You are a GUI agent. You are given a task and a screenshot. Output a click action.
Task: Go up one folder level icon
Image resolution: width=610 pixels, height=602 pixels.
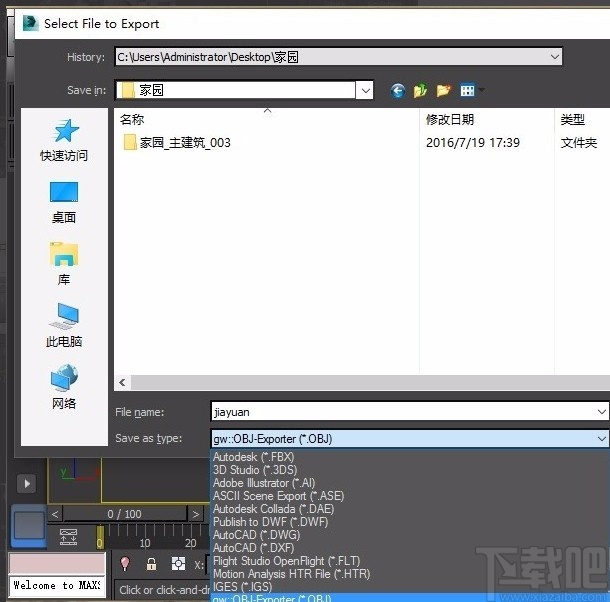pyautogui.click(x=420, y=91)
